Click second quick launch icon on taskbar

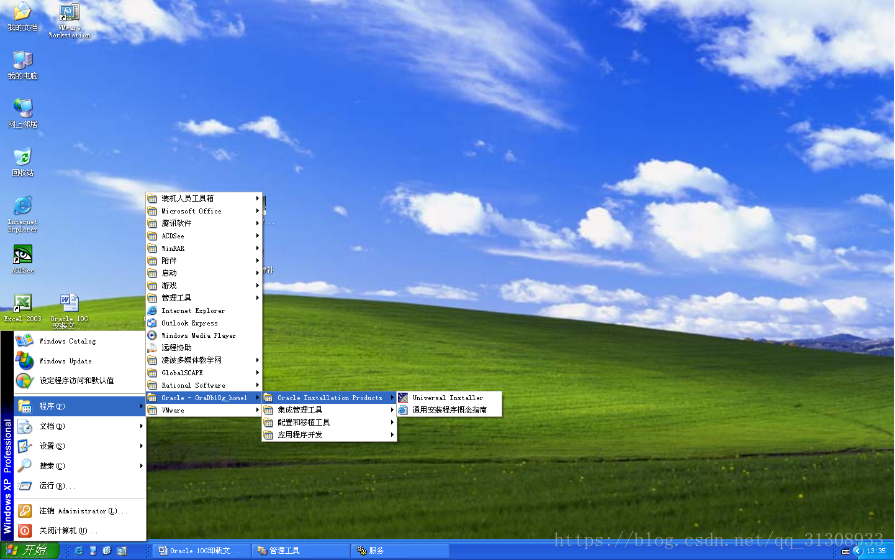pos(92,551)
